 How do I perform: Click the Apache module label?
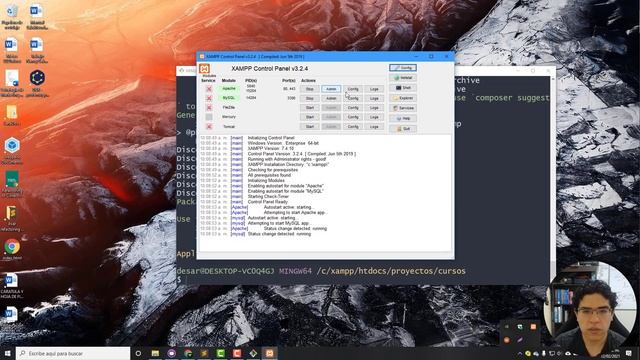pyautogui.click(x=229, y=89)
